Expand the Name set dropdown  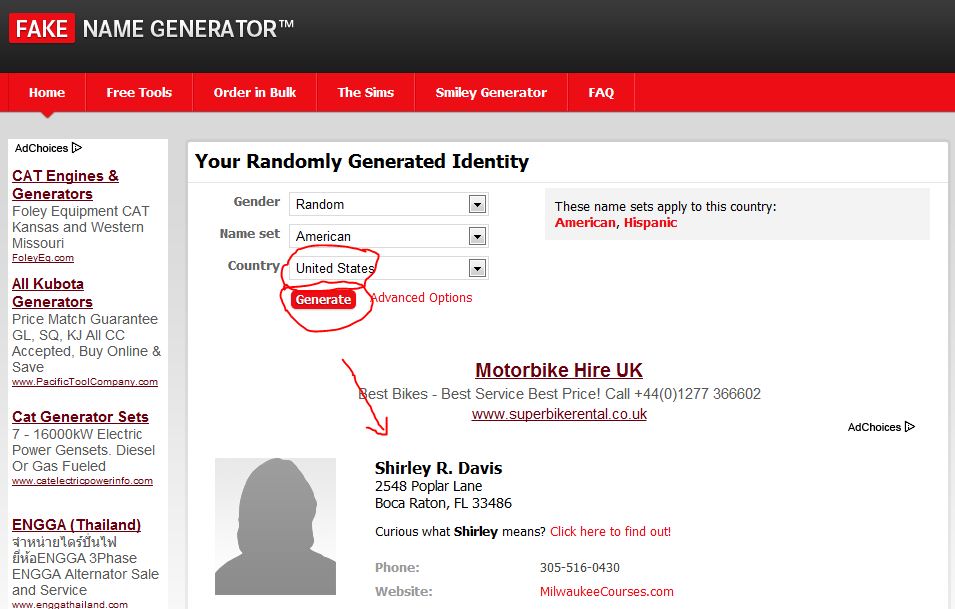(477, 237)
